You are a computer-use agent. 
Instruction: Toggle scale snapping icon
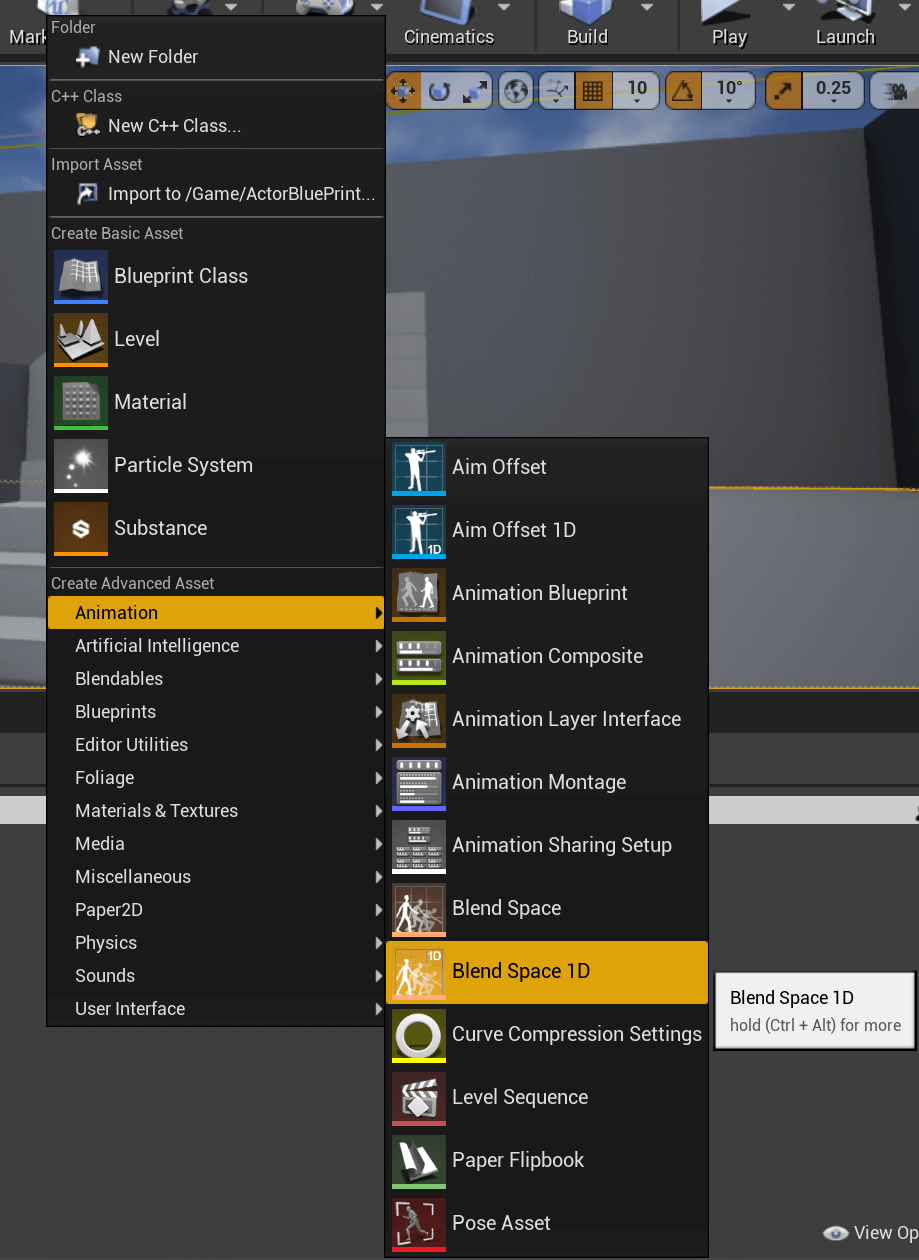783,91
